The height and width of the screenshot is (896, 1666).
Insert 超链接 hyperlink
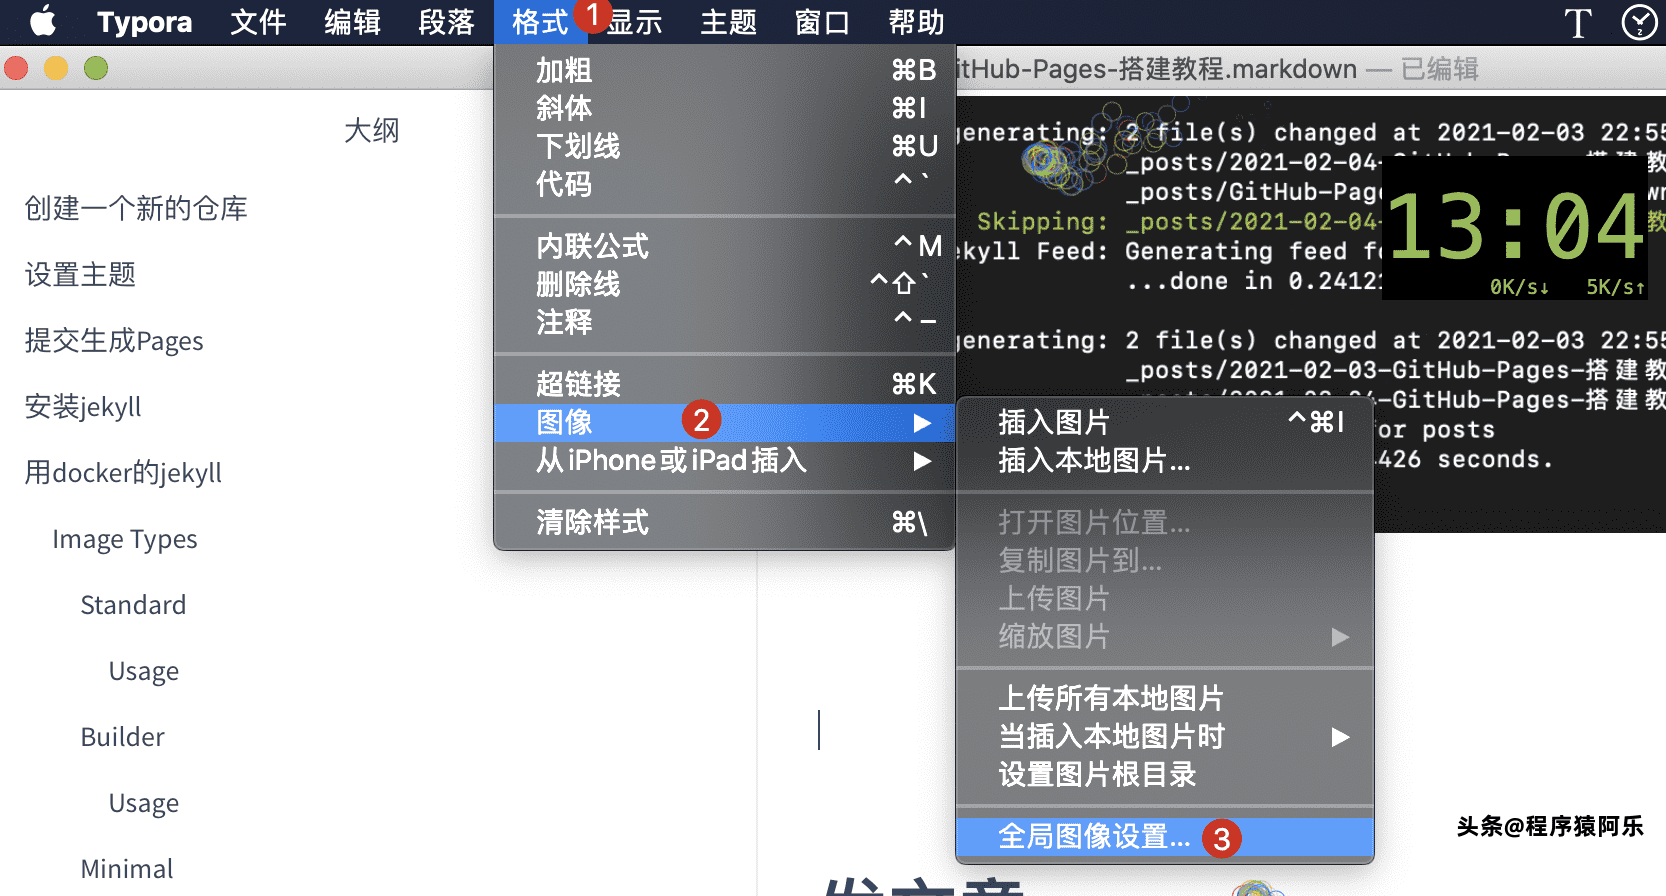(725, 384)
